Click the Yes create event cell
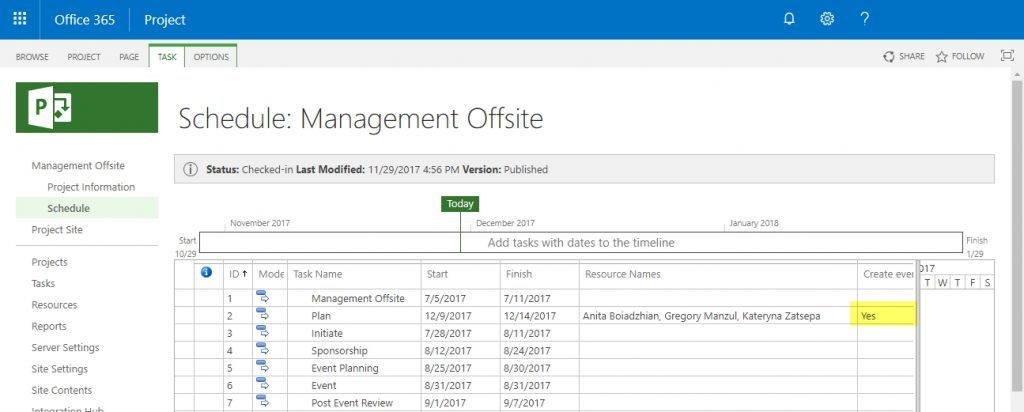1024x412 pixels. [x=886, y=315]
